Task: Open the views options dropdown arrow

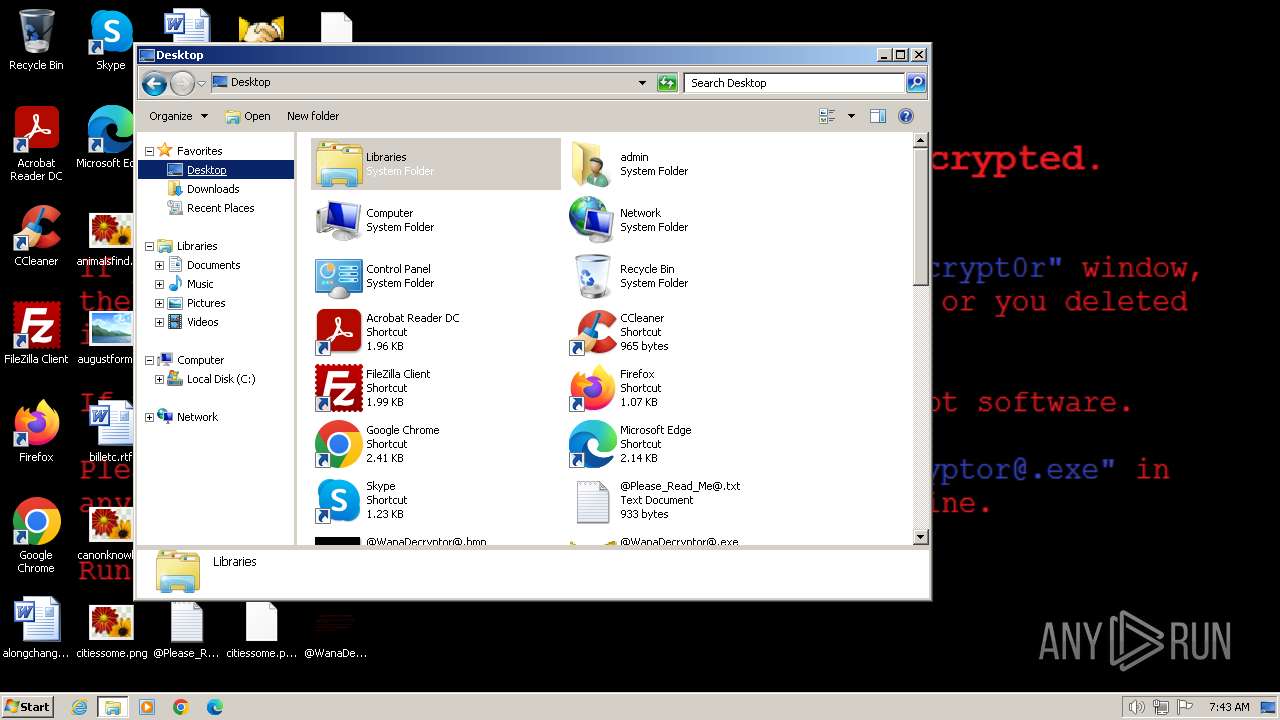Action: click(x=851, y=116)
